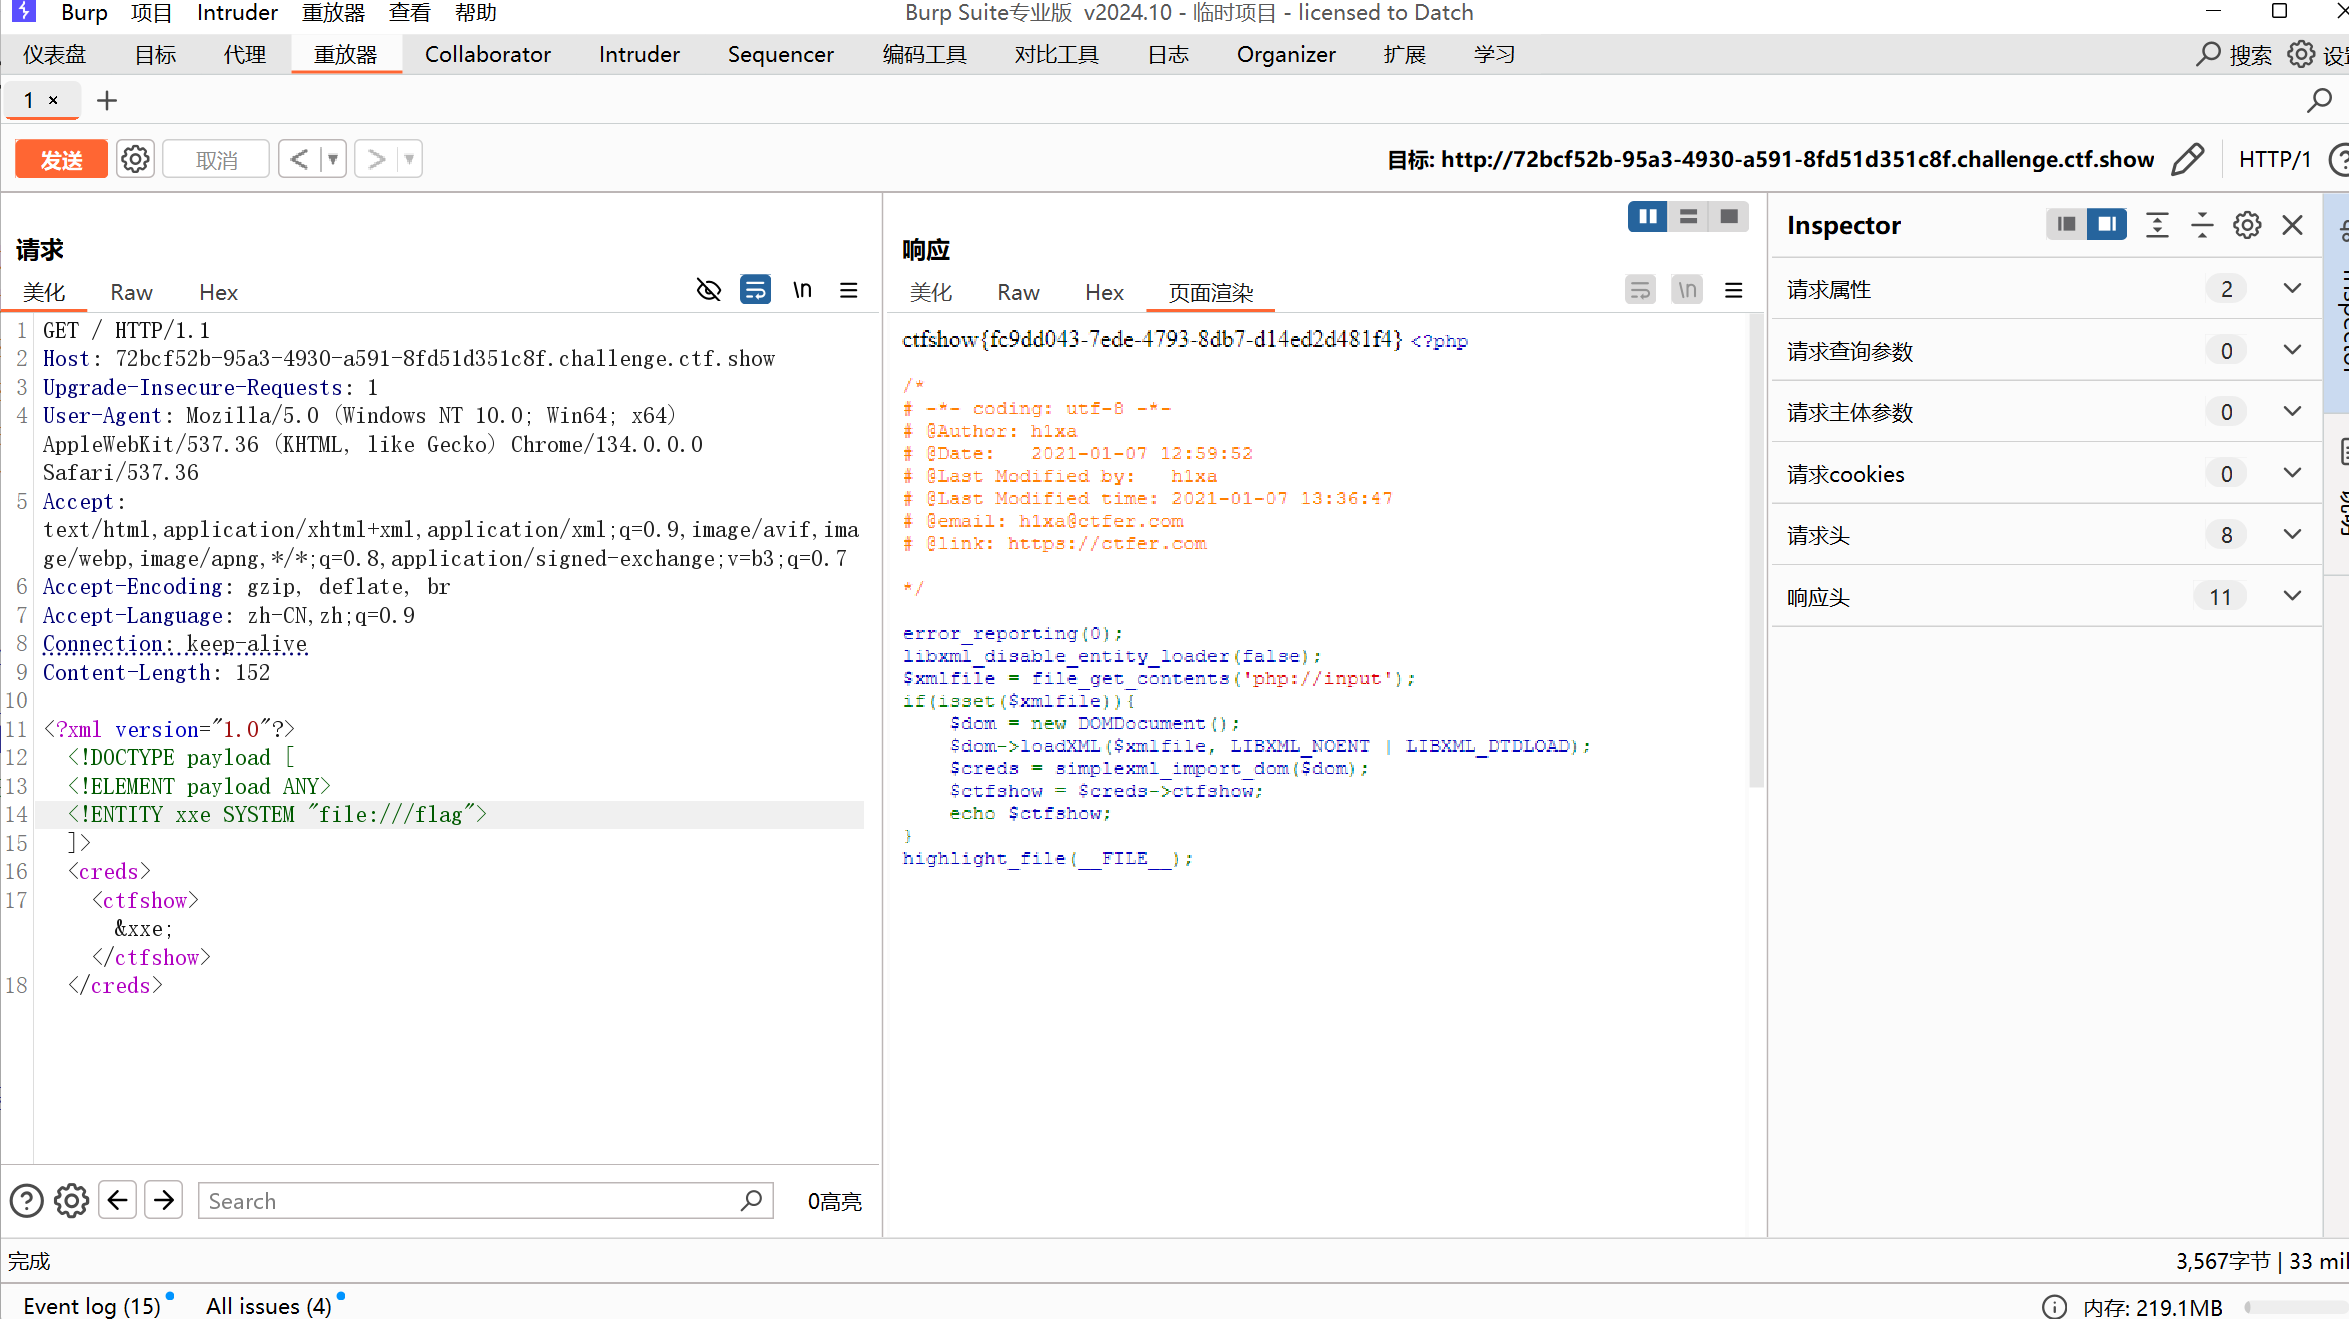Toggle show newline characters in request

click(x=802, y=290)
